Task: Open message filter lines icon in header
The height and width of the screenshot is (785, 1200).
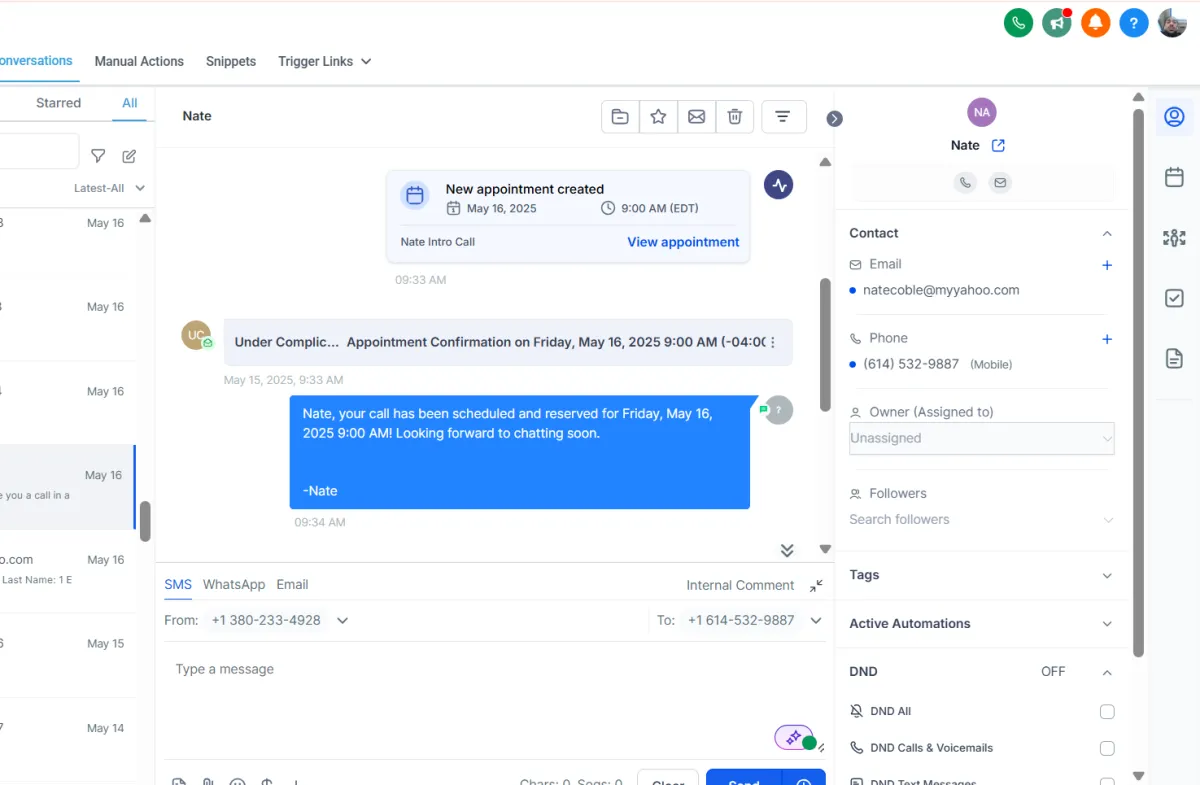Action: pyautogui.click(x=783, y=117)
